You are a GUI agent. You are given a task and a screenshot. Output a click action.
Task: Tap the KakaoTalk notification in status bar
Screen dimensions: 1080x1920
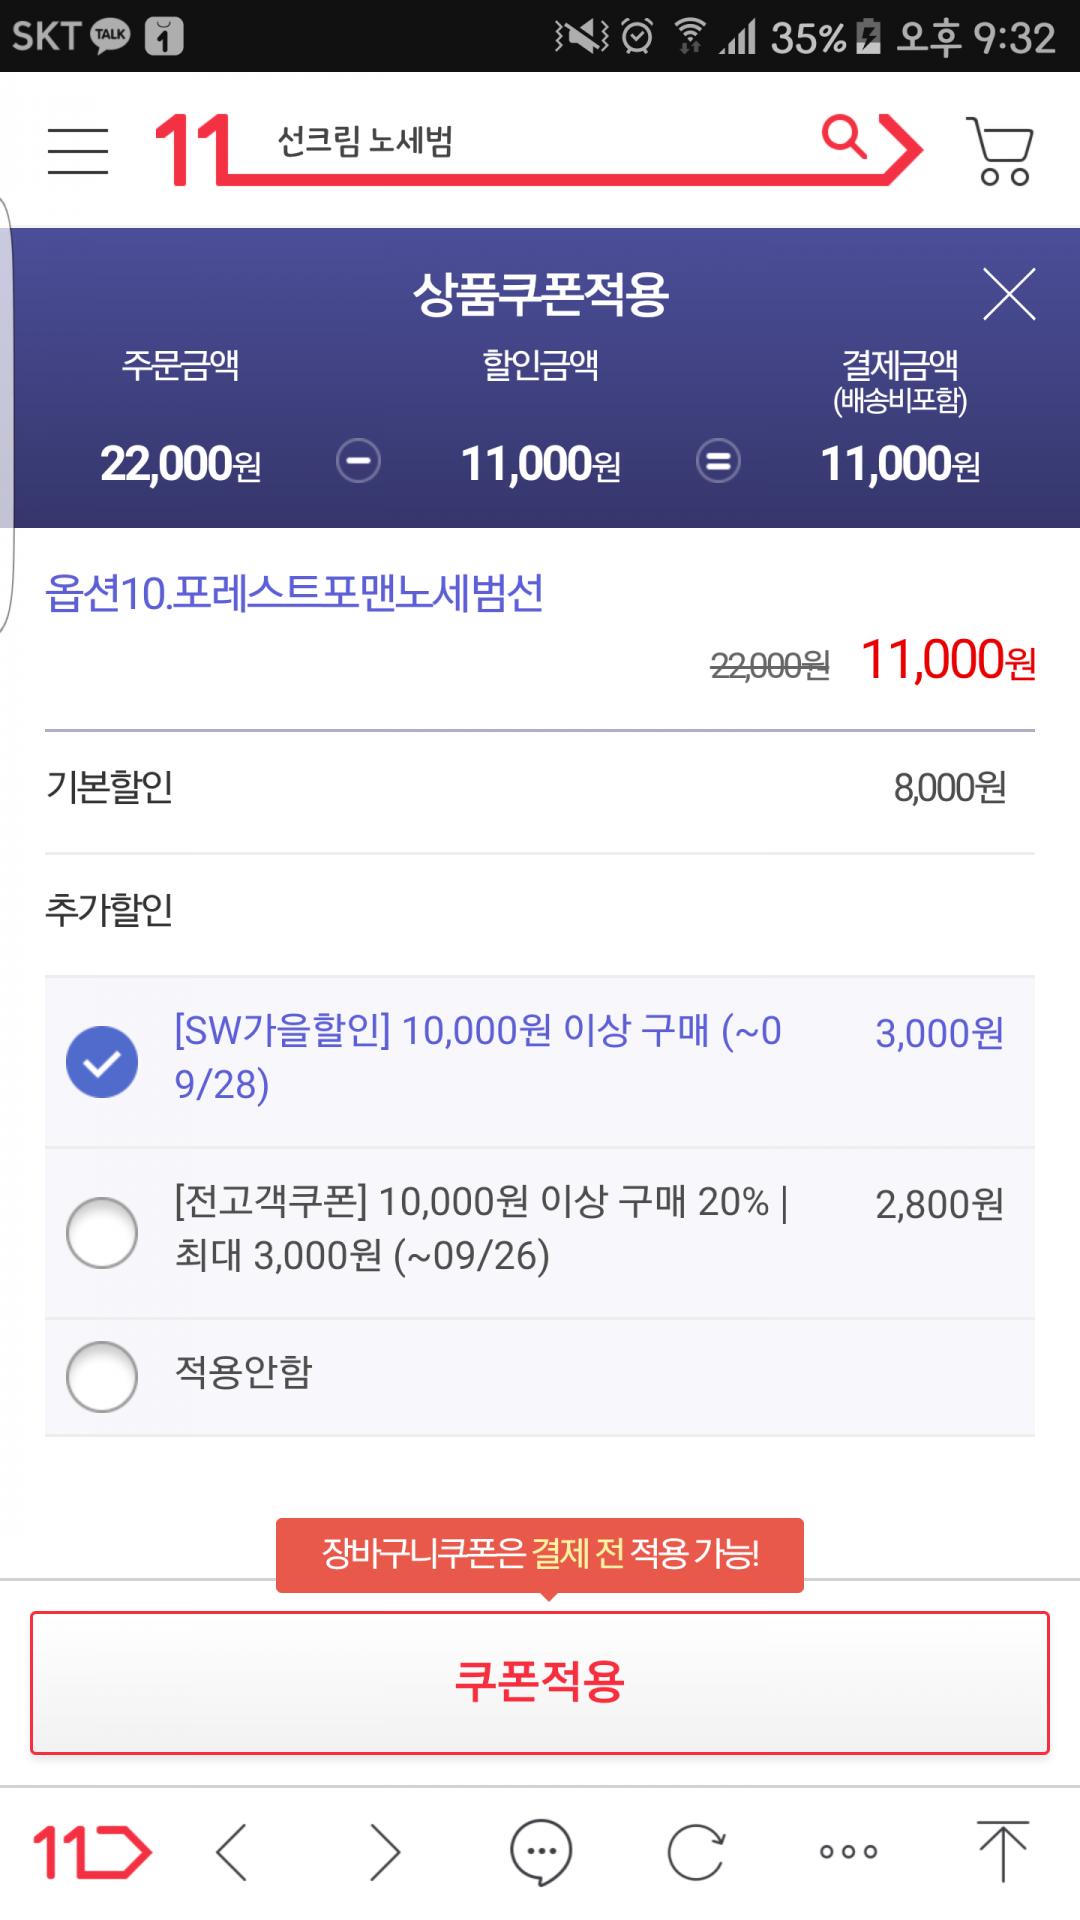pyautogui.click(x=110, y=36)
